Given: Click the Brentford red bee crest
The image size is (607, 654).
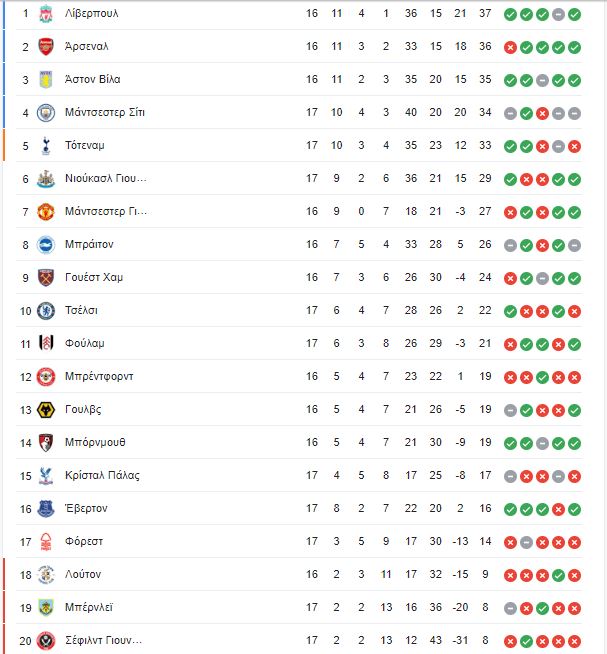Looking at the screenshot, I should pos(46,377).
